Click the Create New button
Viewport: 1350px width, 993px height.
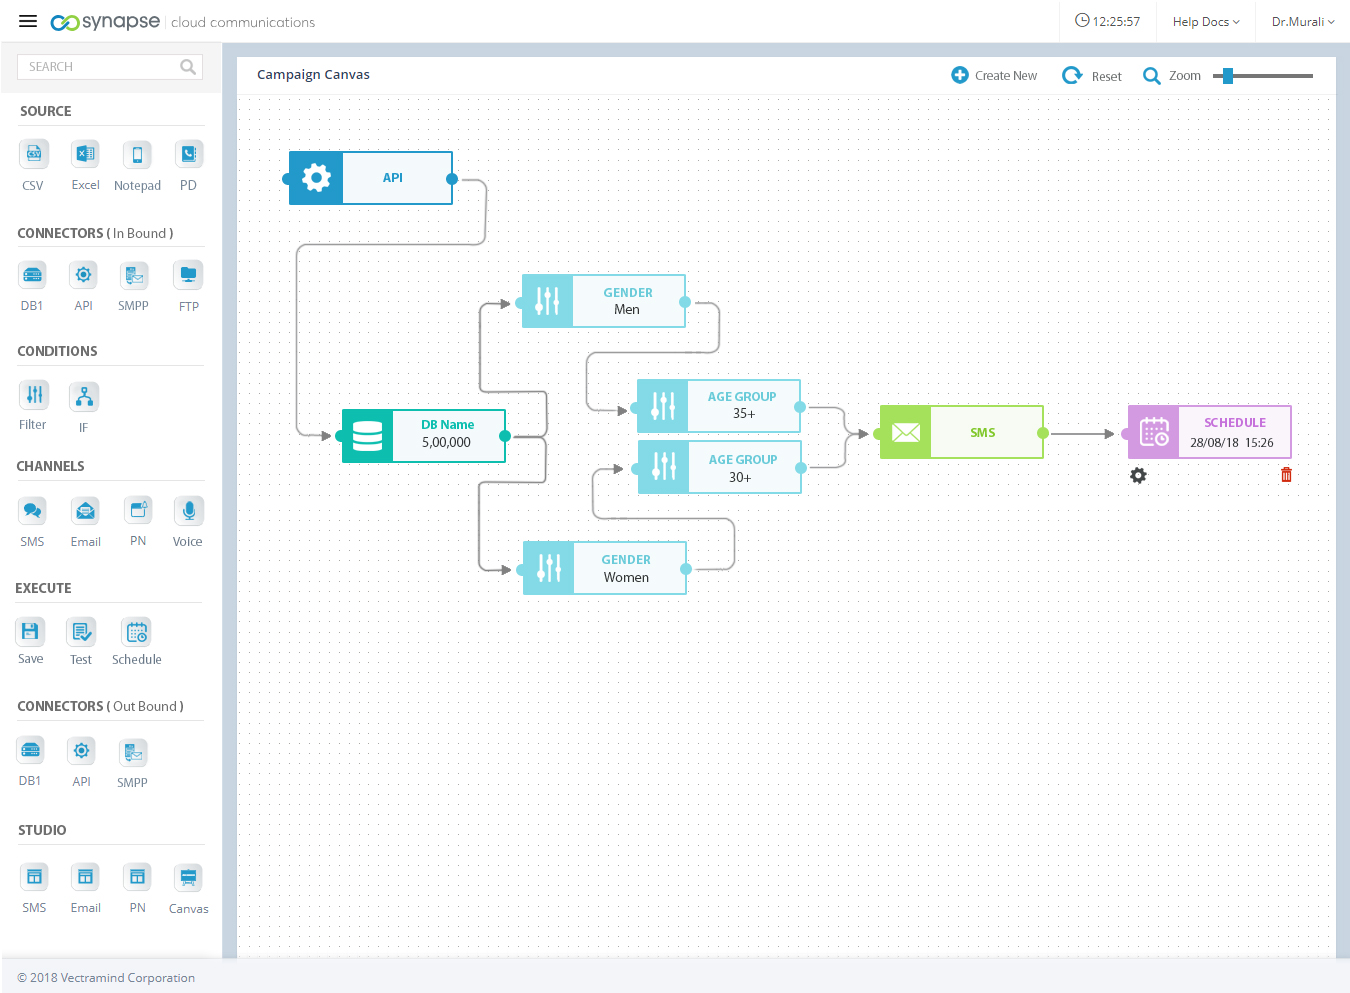pyautogui.click(x=994, y=76)
